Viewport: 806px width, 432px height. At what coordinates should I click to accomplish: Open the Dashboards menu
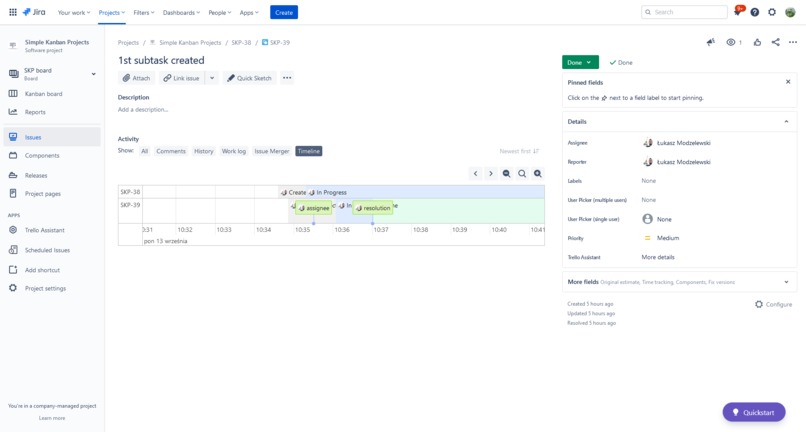181,12
